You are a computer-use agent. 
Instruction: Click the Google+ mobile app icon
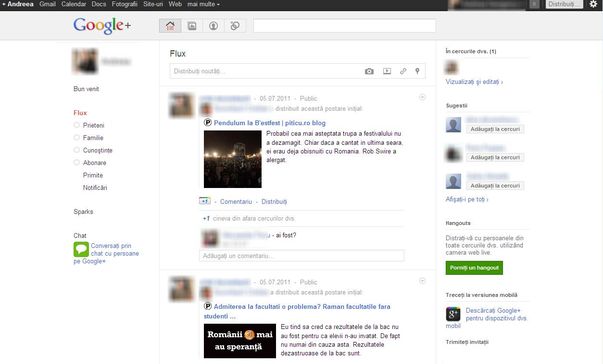(453, 314)
